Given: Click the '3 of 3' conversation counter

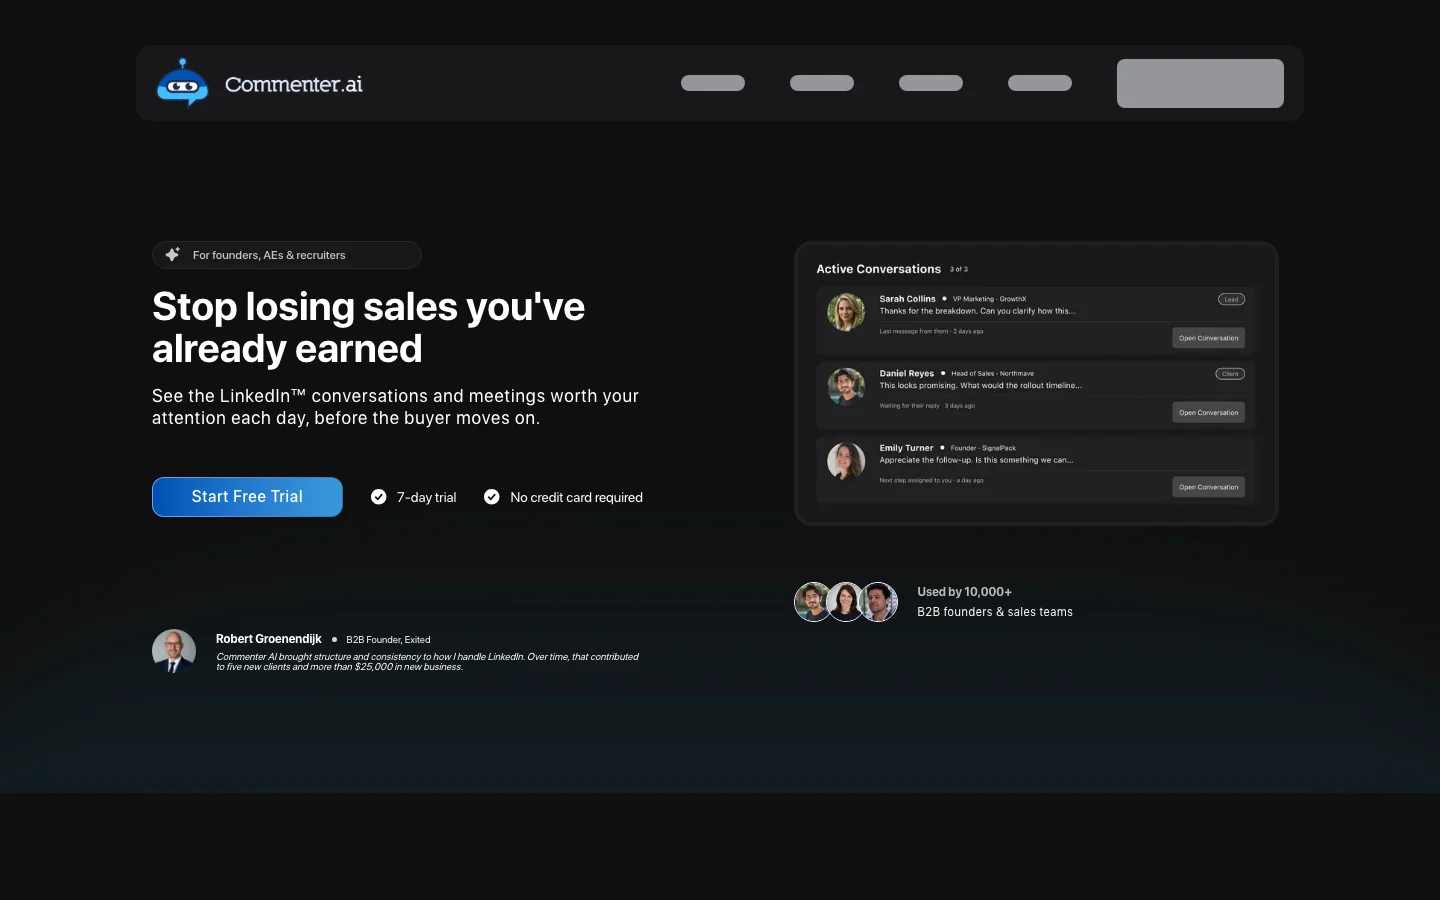Looking at the screenshot, I should coord(959,269).
